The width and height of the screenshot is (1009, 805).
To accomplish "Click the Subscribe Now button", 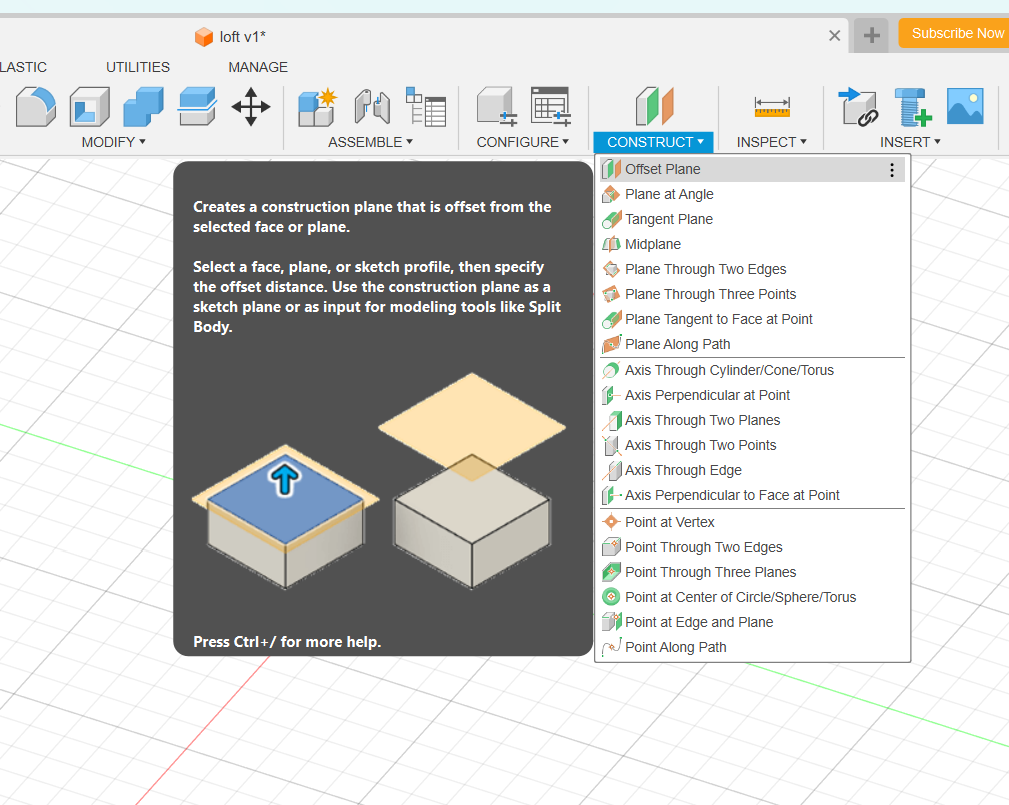I will point(954,33).
